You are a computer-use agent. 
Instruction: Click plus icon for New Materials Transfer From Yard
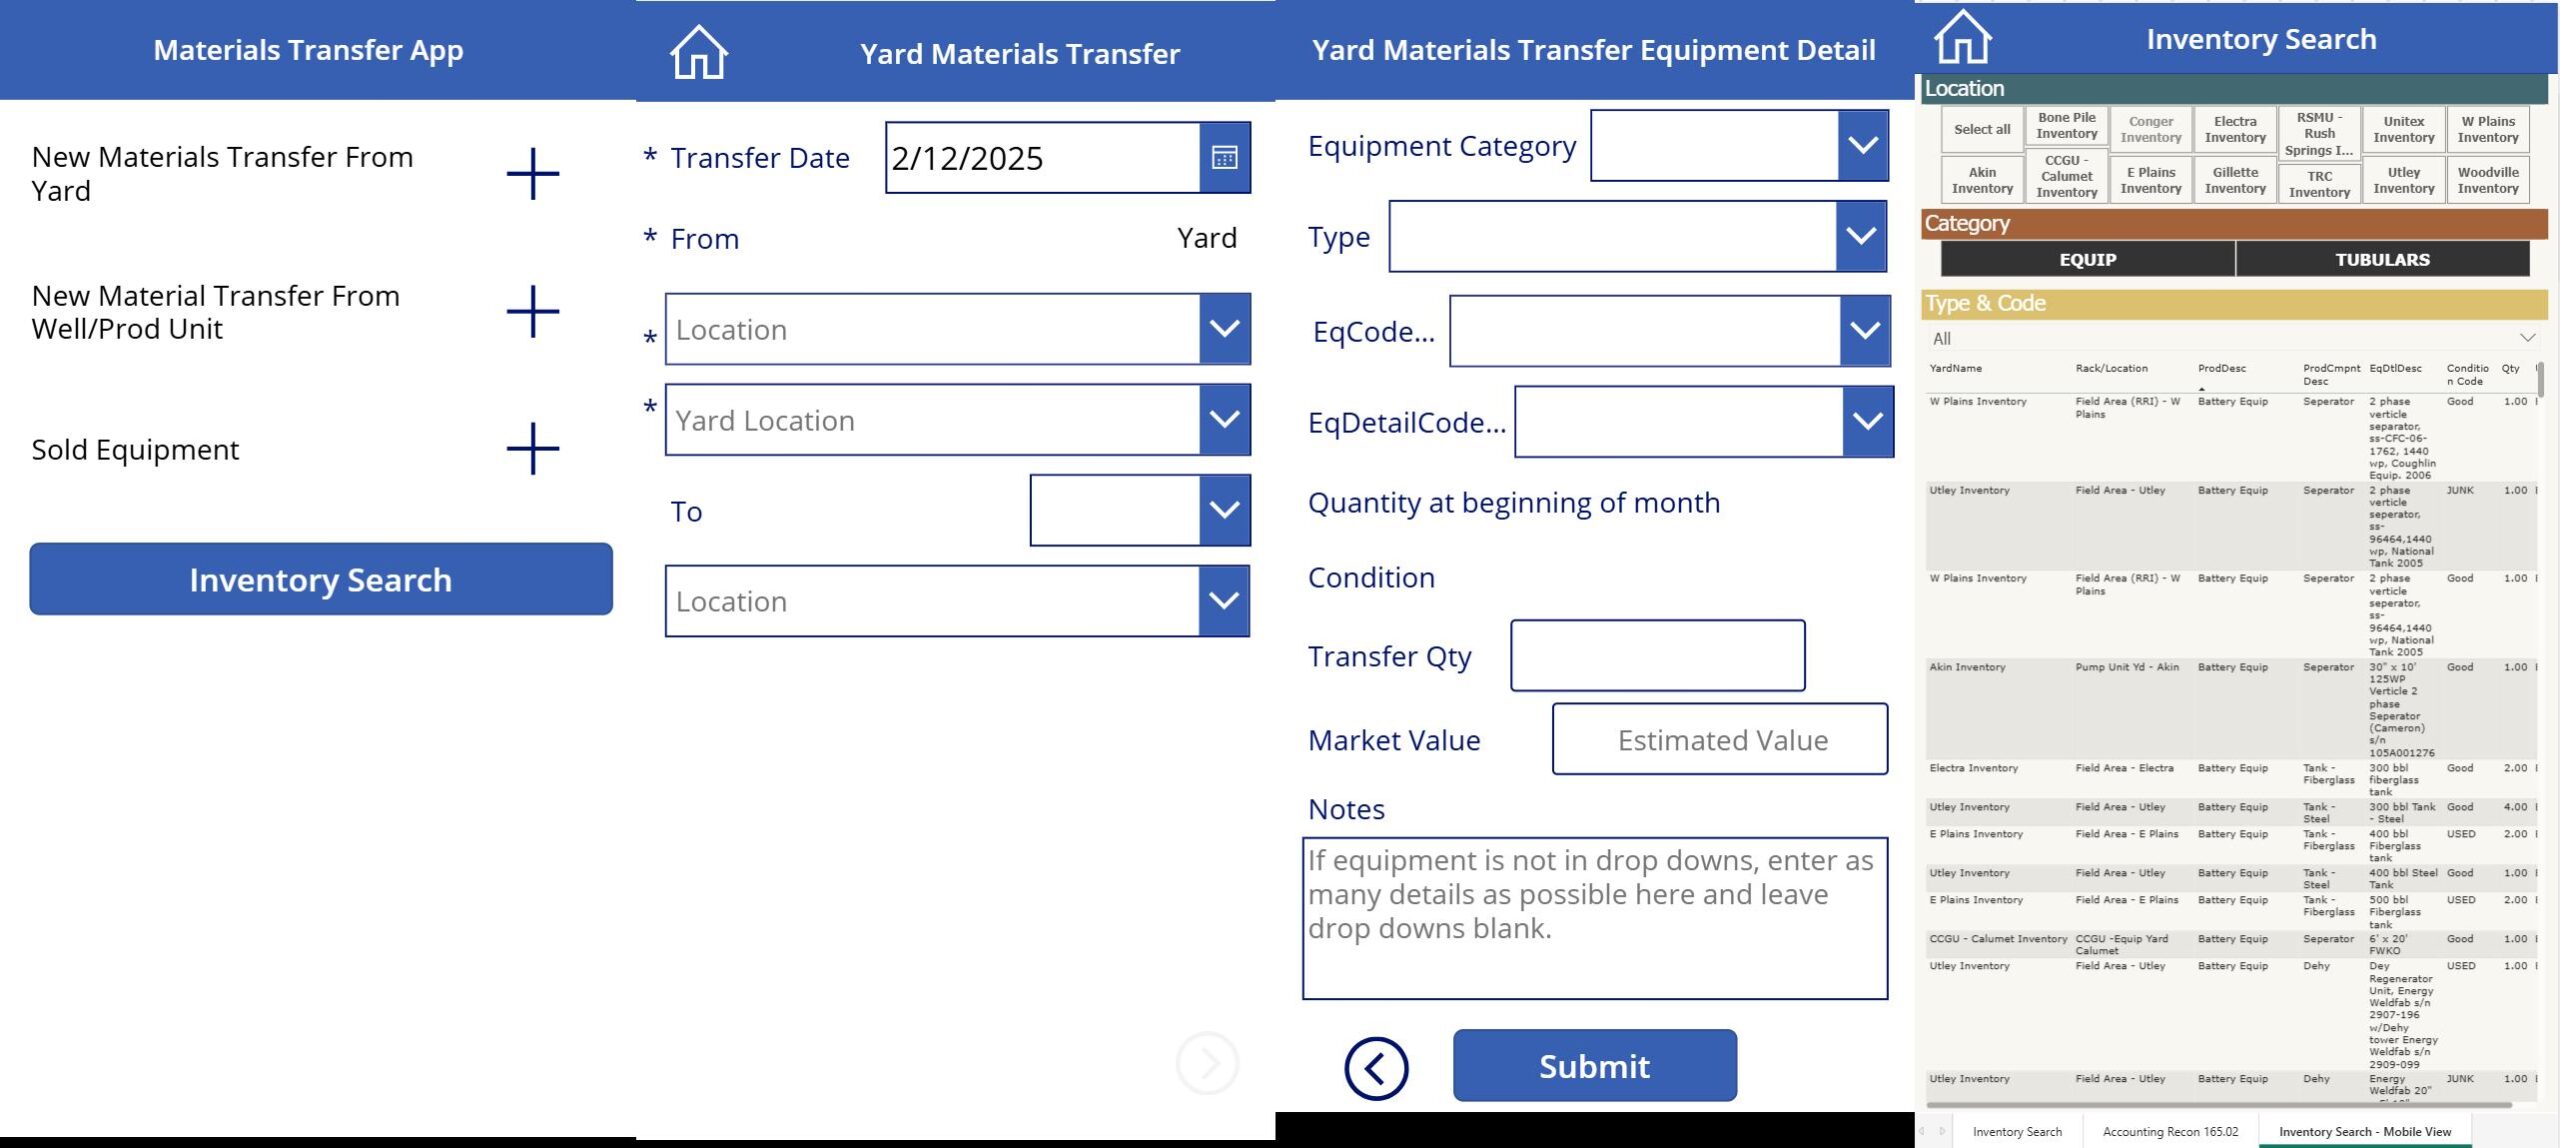click(532, 174)
